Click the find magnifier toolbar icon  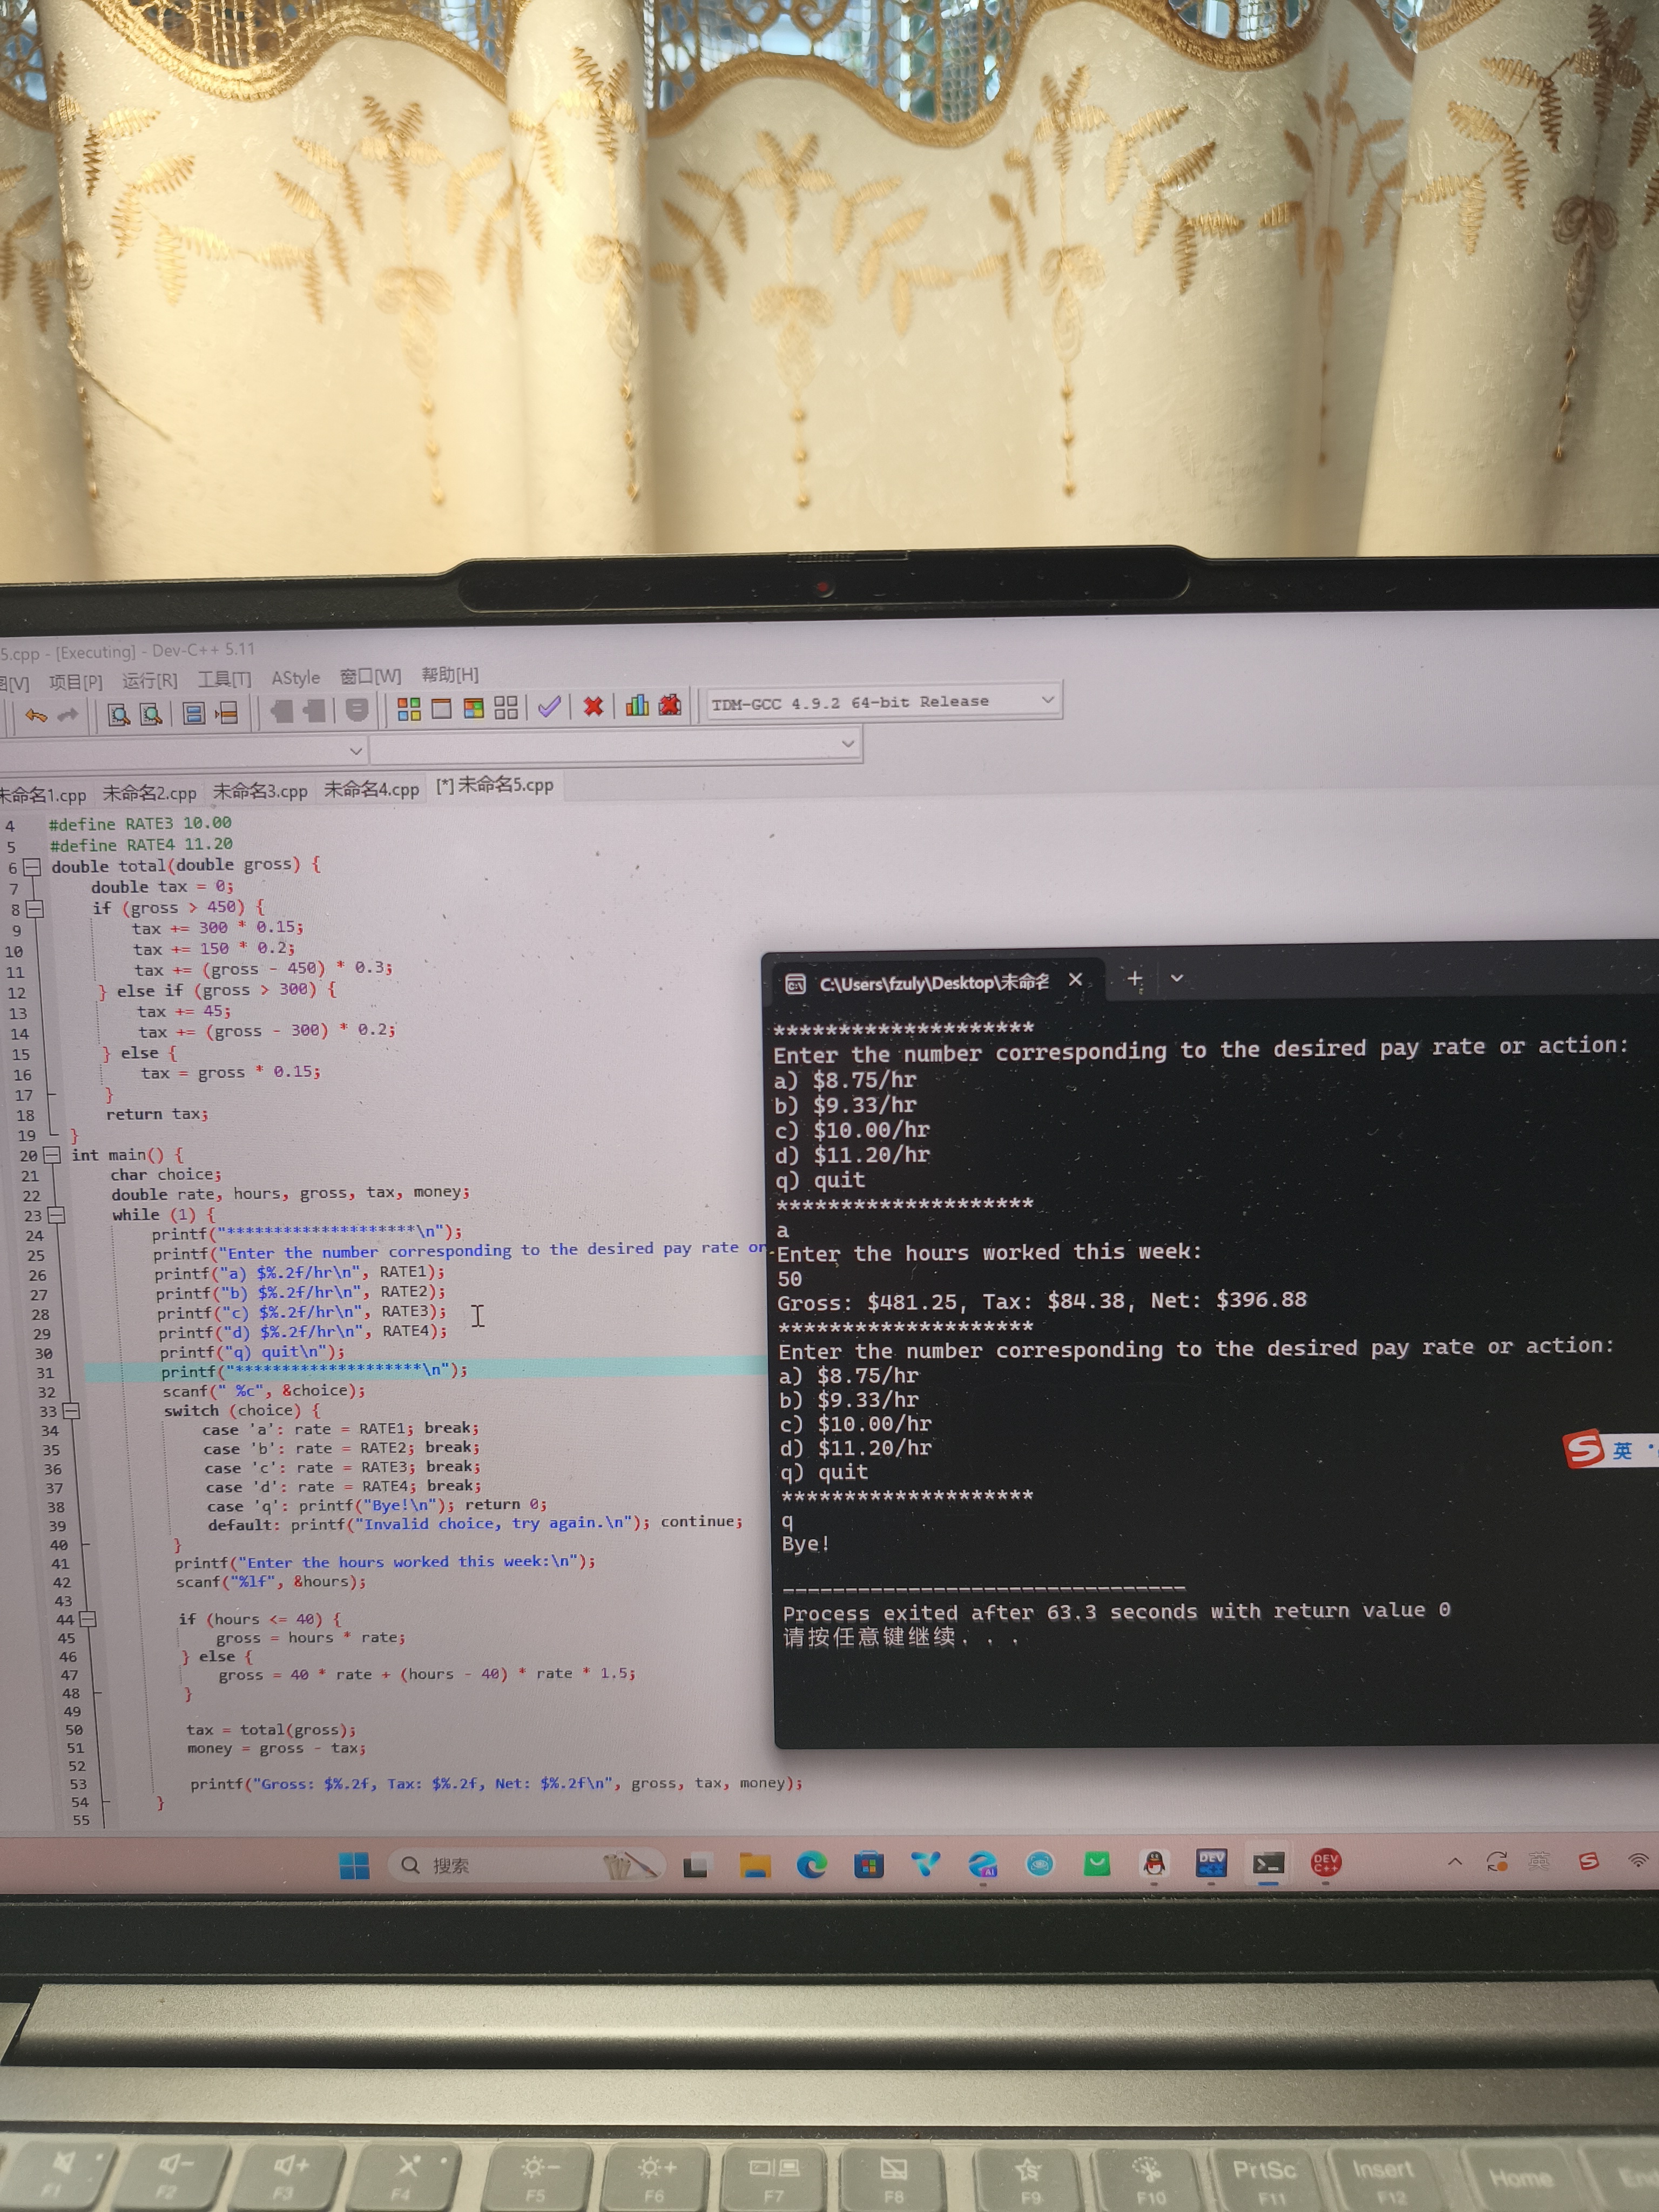tap(119, 714)
